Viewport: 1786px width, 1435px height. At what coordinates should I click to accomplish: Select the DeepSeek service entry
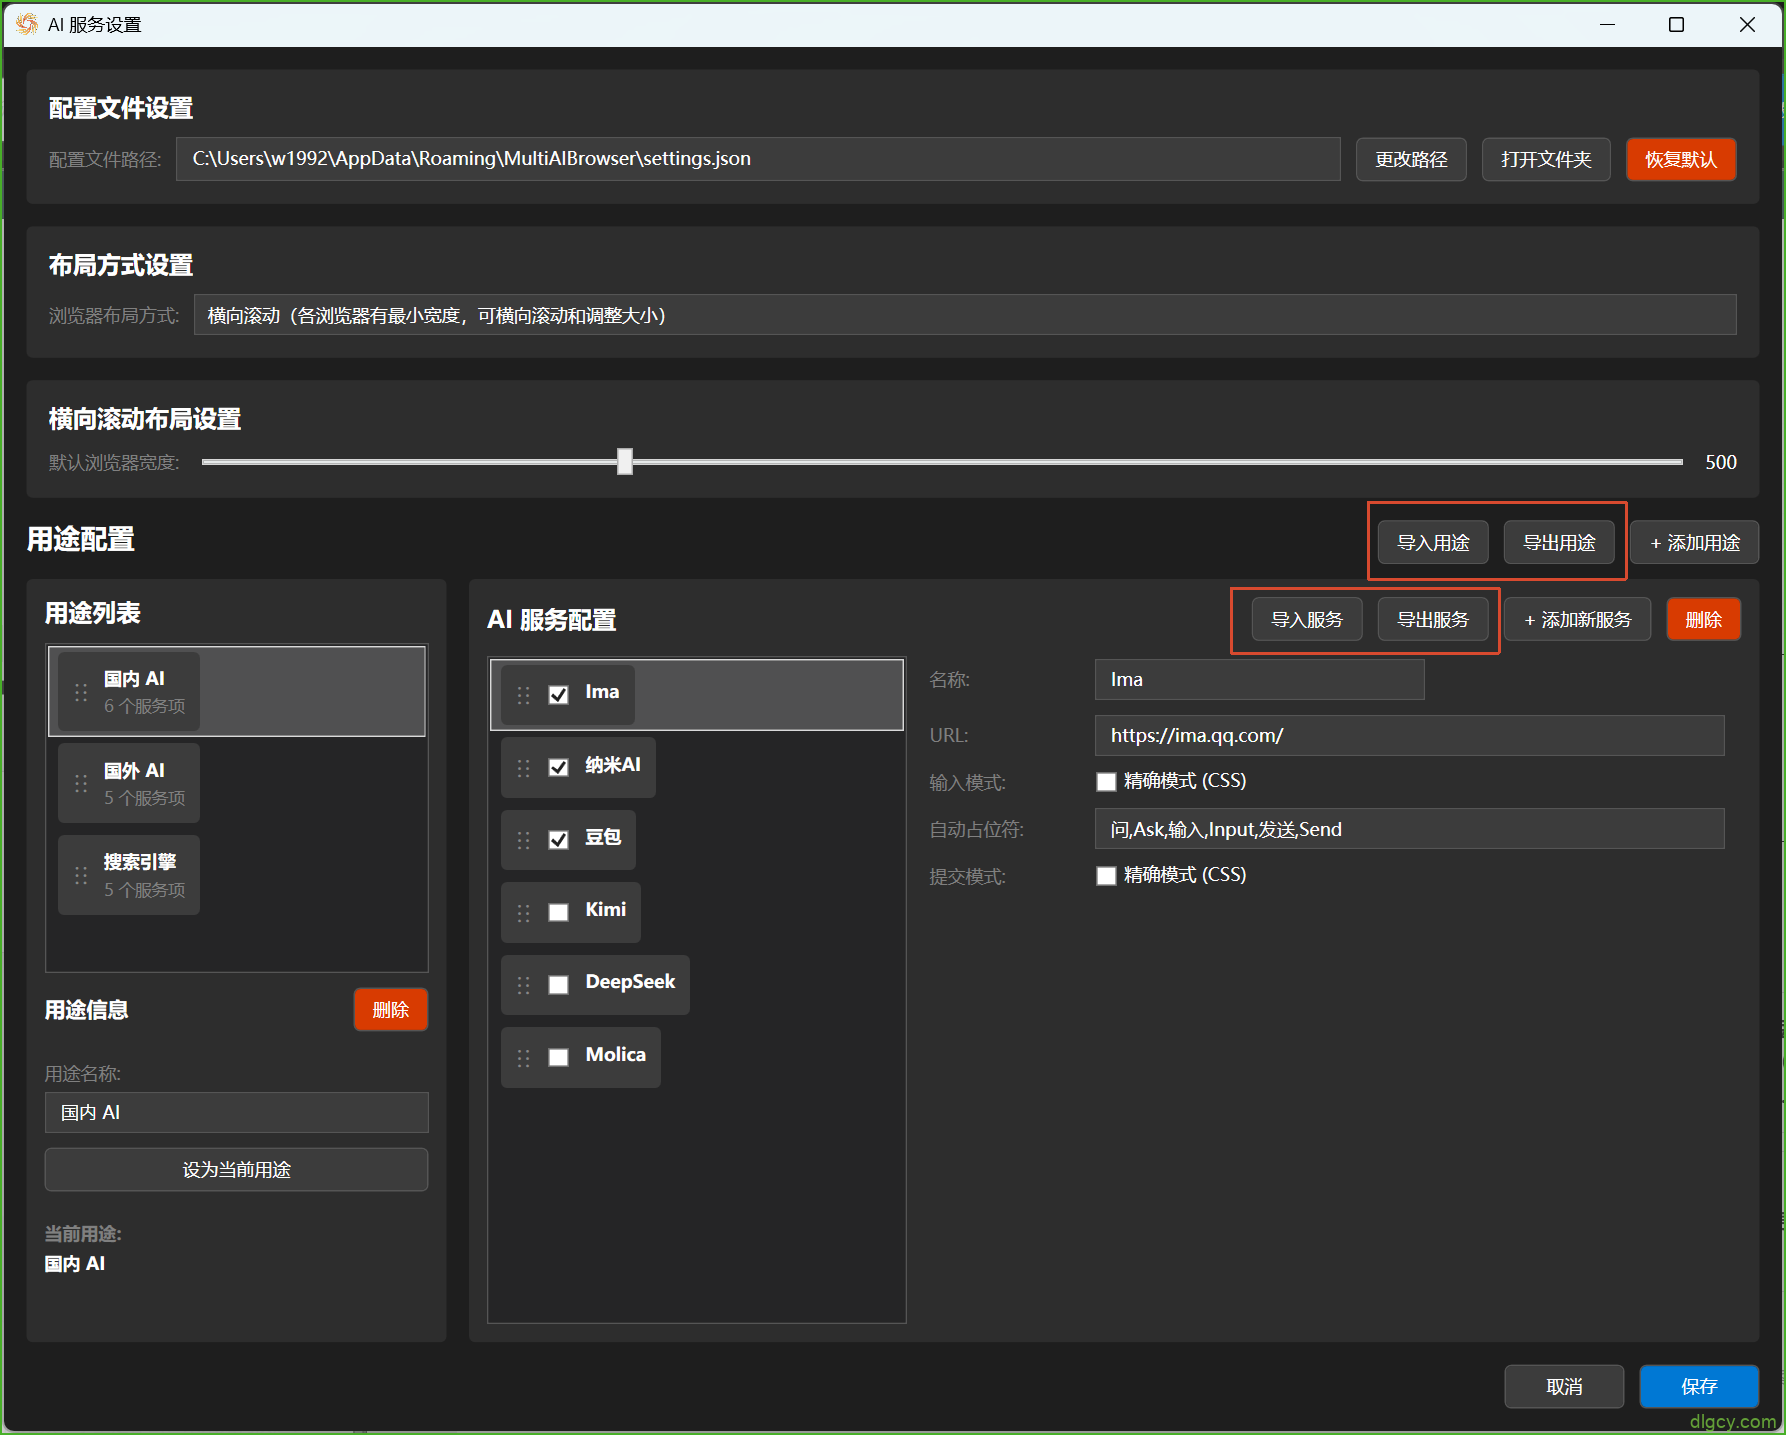pyautogui.click(x=595, y=984)
